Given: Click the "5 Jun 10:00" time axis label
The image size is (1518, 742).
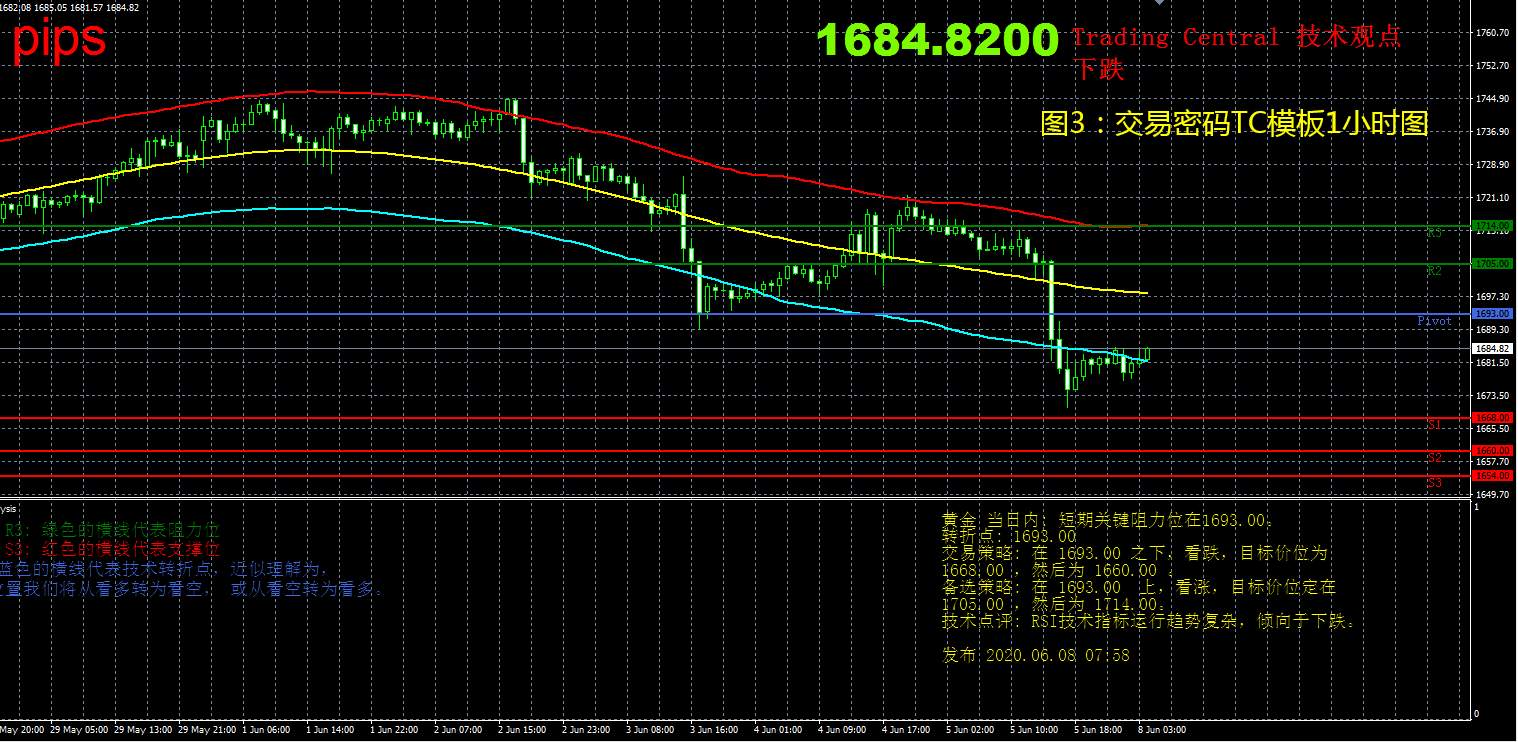Looking at the screenshot, I should [x=1035, y=731].
